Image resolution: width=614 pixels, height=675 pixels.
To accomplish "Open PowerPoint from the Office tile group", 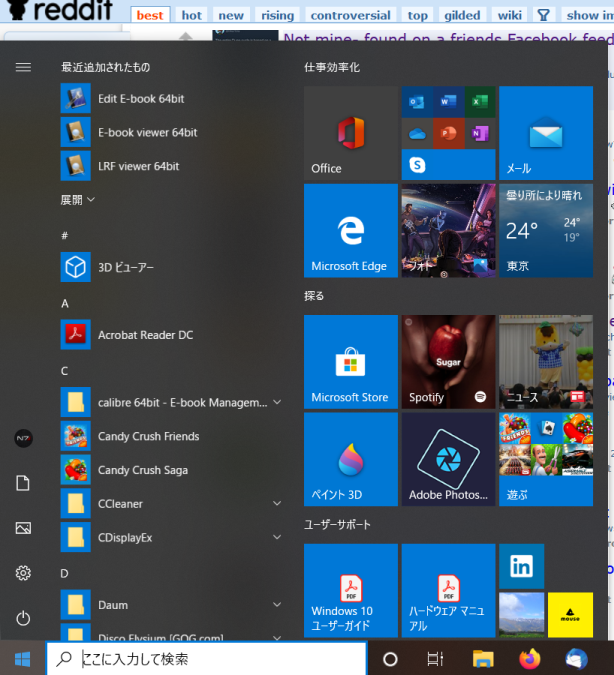I will (448, 133).
